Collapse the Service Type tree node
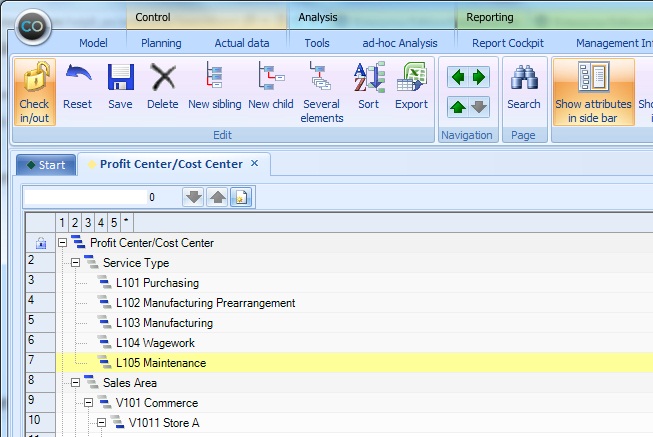Screen dimensions: 653x437 point(75,262)
